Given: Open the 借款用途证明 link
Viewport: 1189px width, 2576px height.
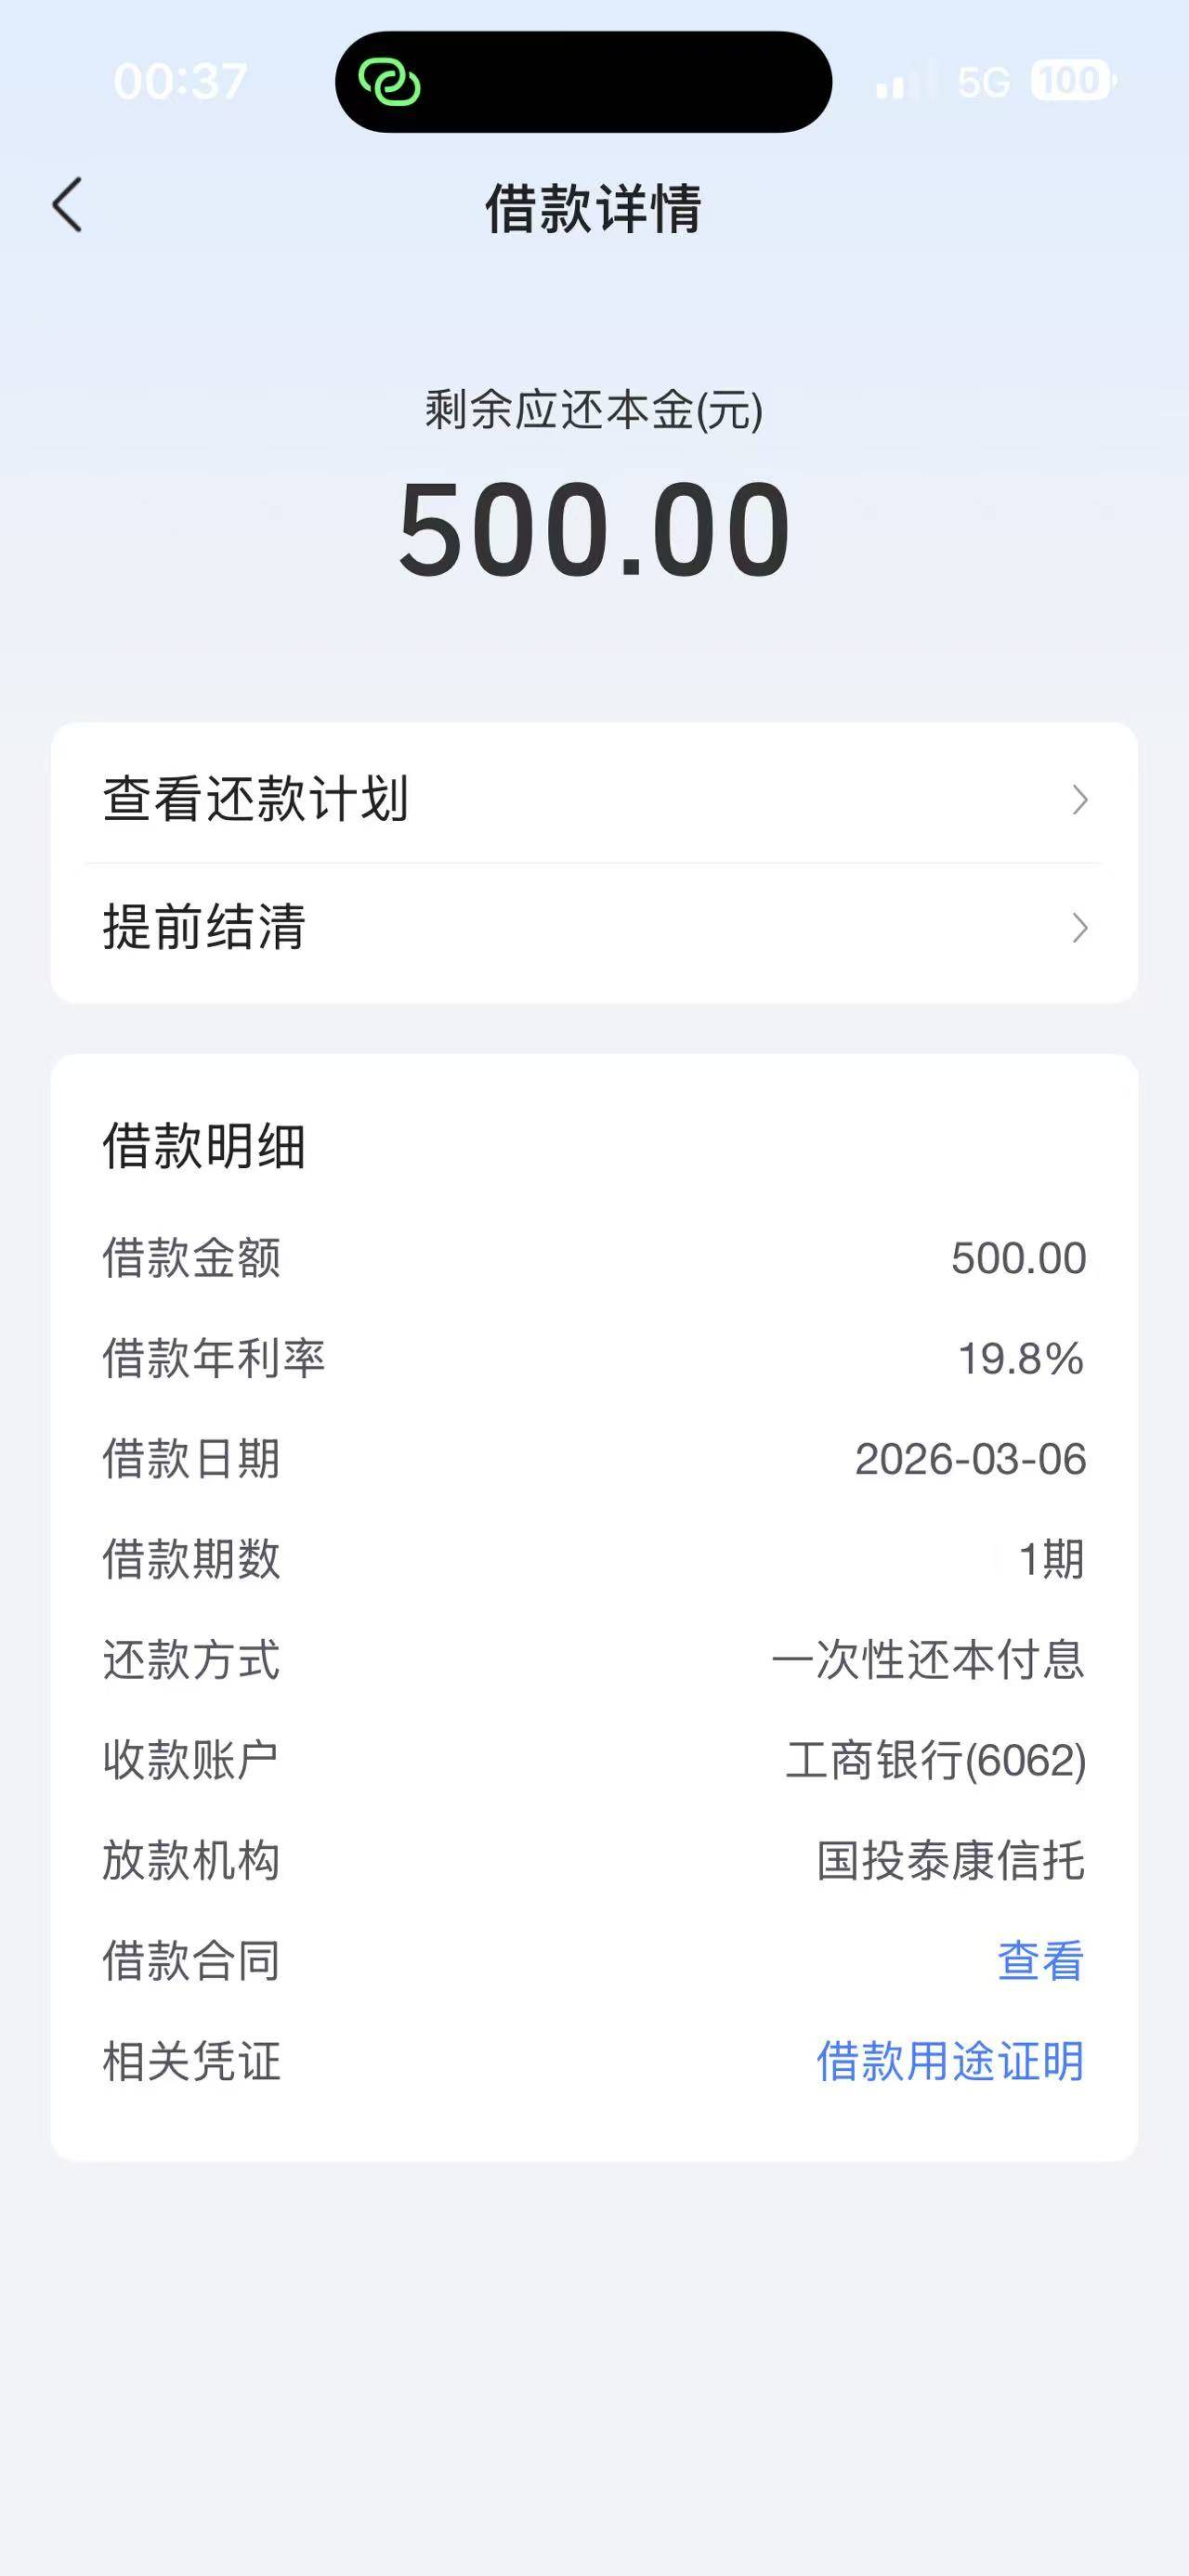Looking at the screenshot, I should click(x=950, y=2062).
